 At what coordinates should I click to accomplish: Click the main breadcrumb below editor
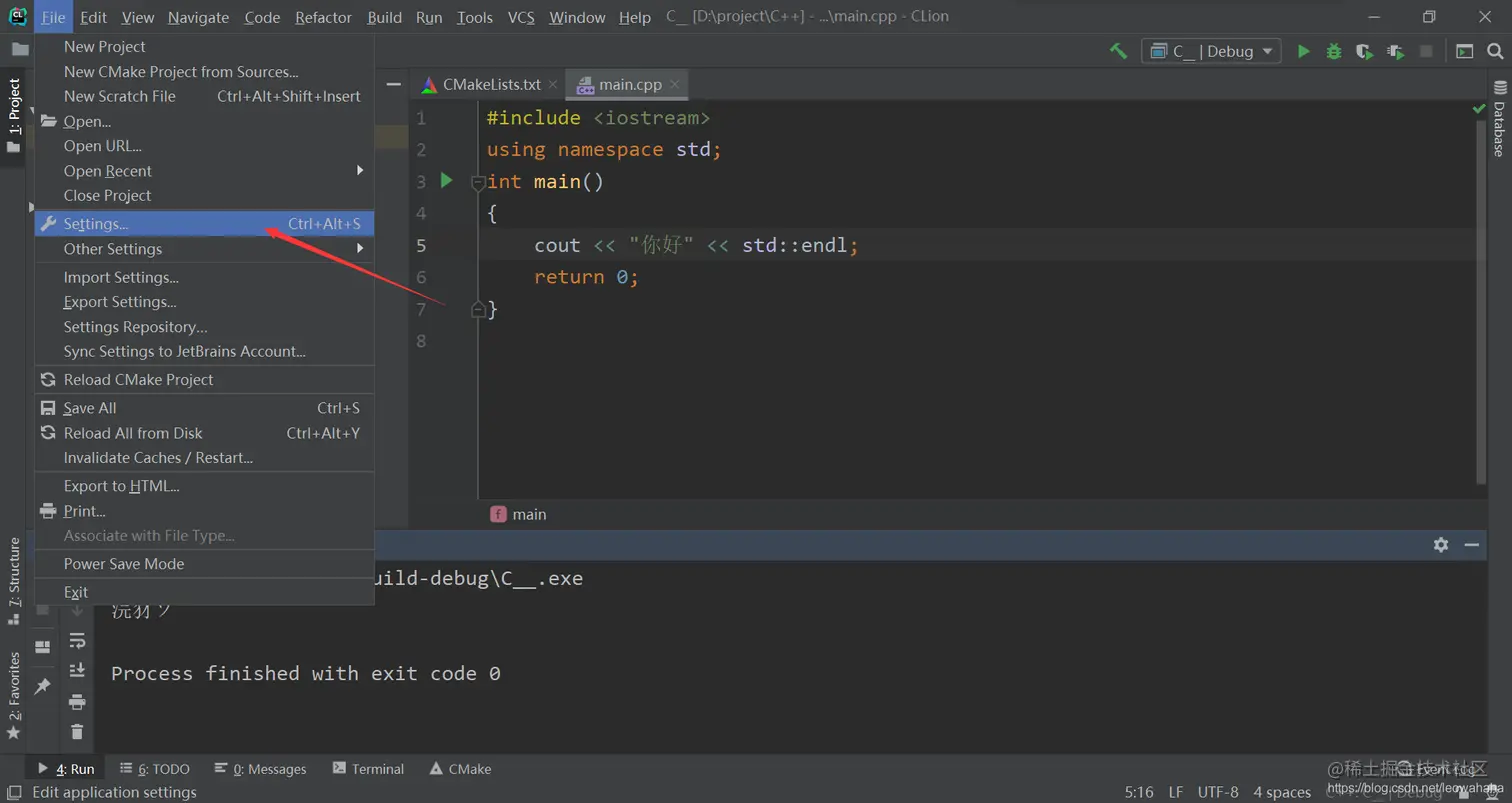(518, 514)
